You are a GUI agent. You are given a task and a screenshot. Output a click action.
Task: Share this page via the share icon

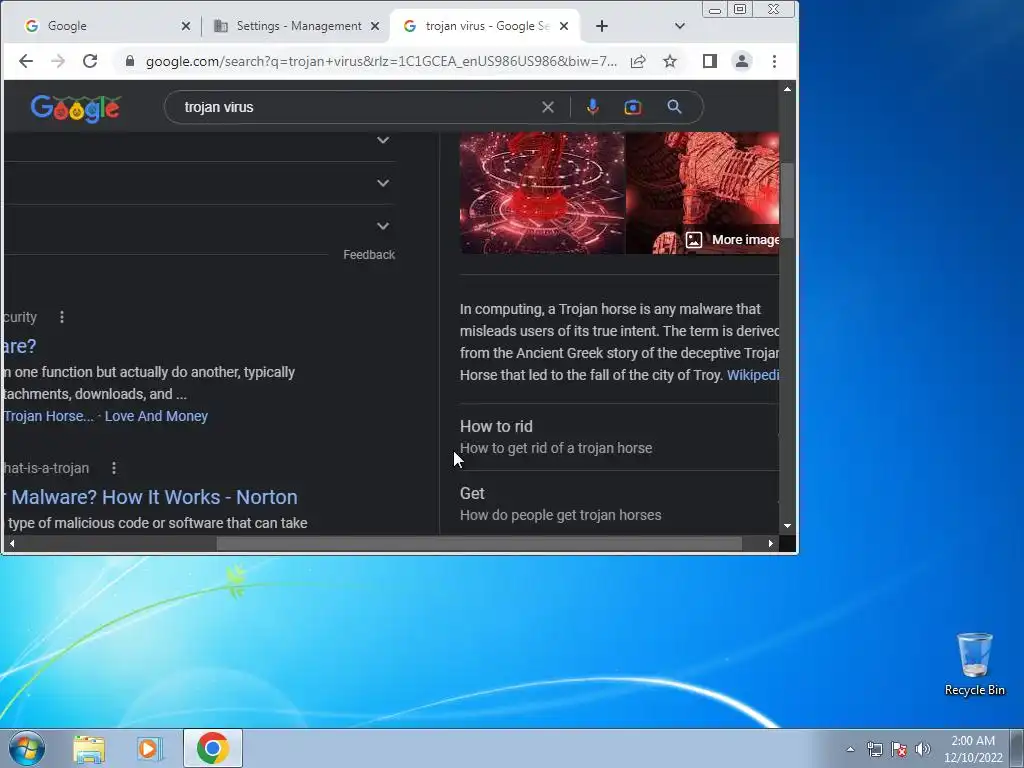coord(638,61)
